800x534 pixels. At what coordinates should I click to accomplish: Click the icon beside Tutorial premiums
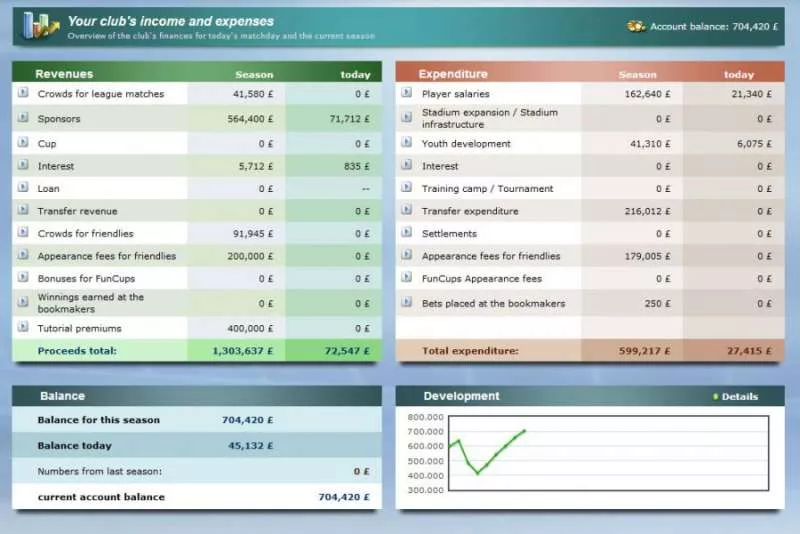[23, 328]
